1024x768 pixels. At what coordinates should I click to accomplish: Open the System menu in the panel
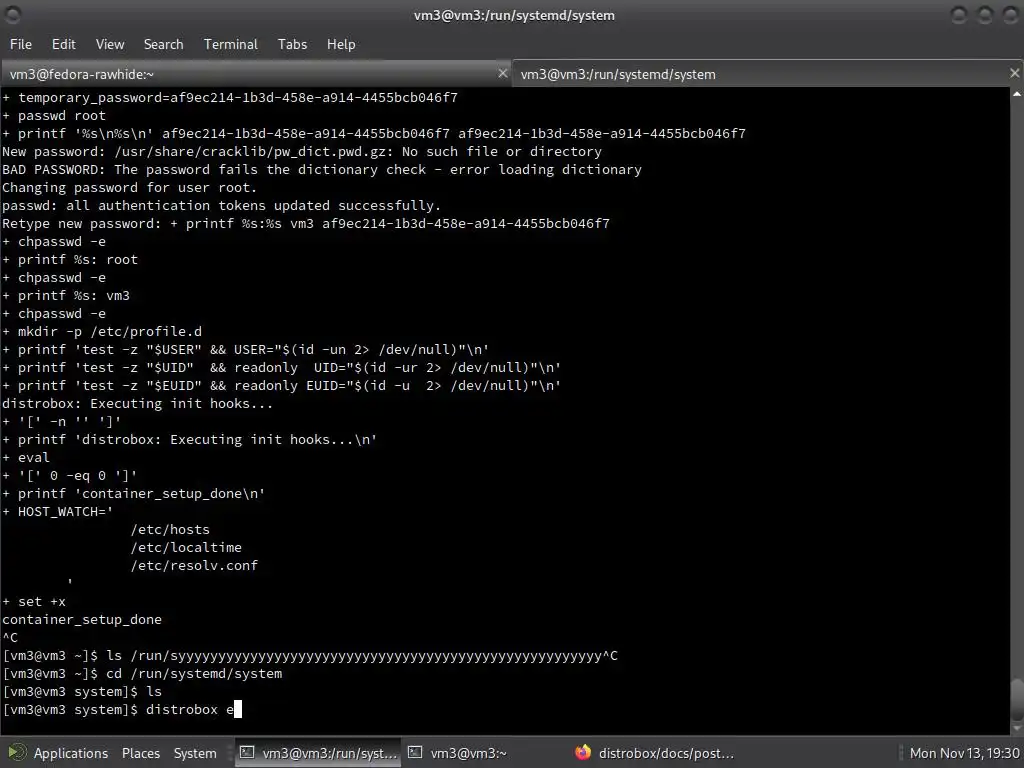click(195, 753)
